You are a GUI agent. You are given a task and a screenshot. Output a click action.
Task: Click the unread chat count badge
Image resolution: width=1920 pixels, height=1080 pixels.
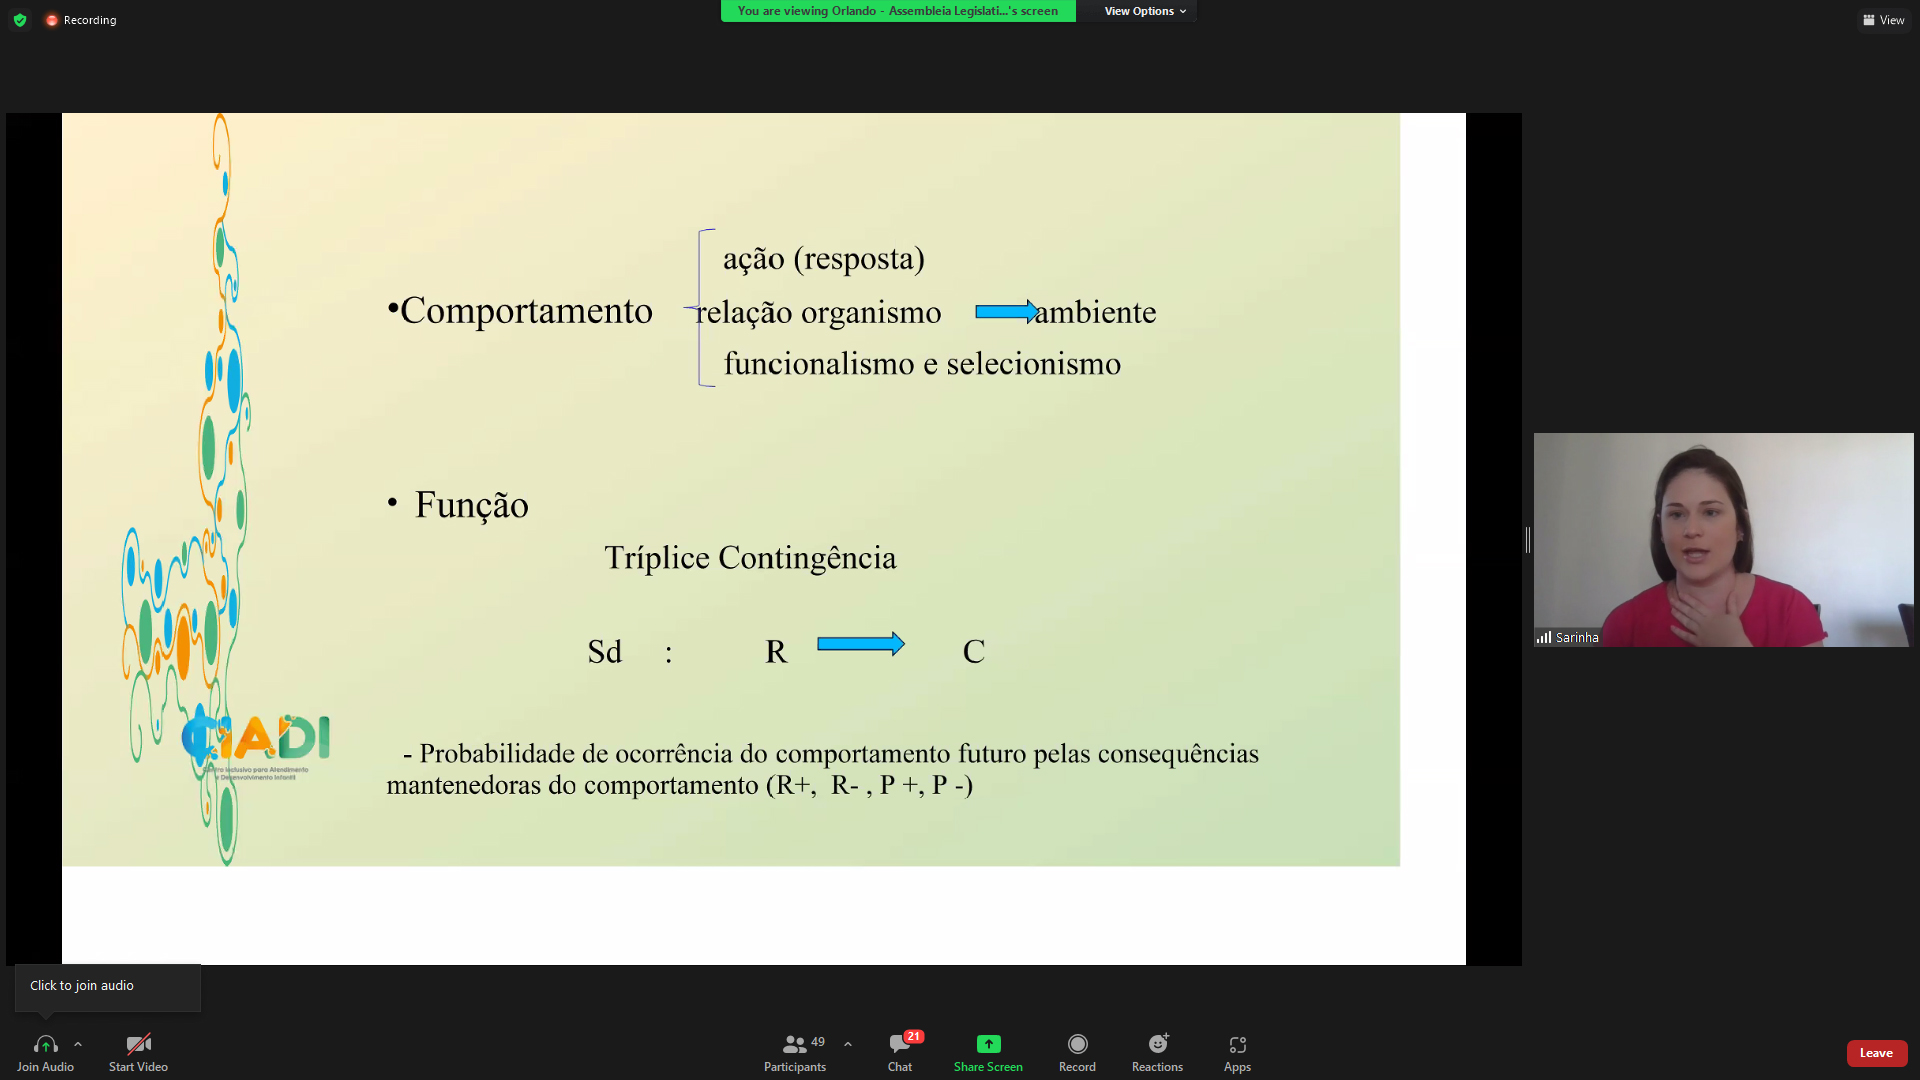click(913, 1037)
